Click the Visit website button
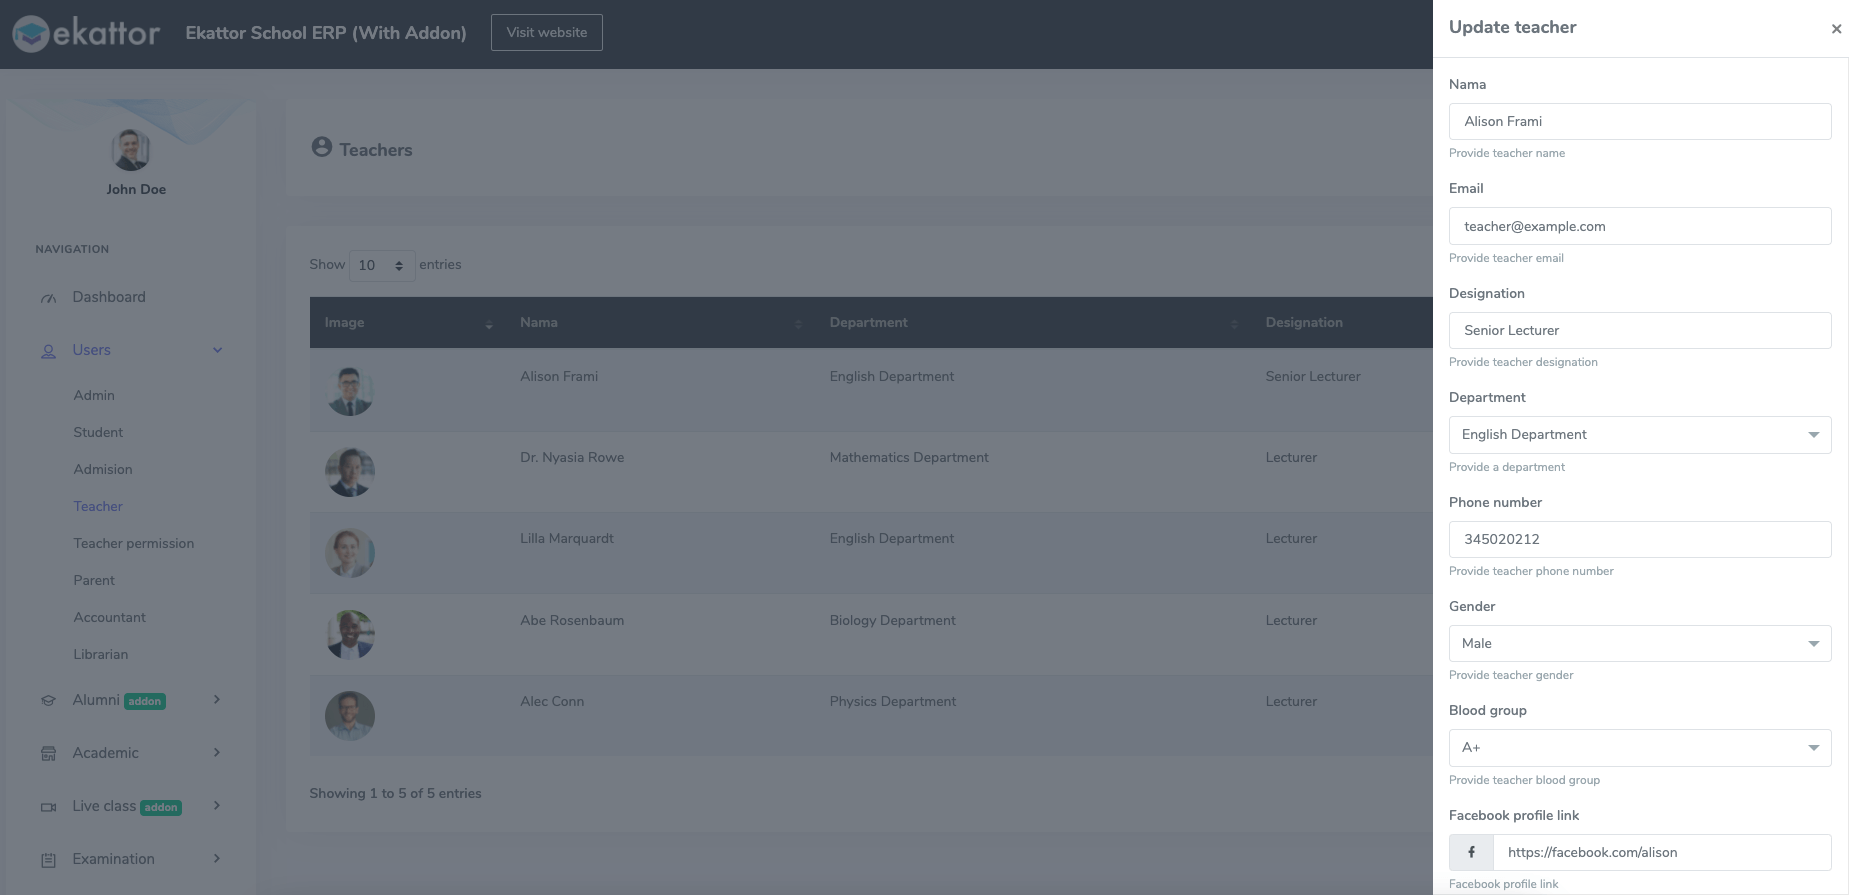Viewport: 1849px width, 895px height. (546, 32)
